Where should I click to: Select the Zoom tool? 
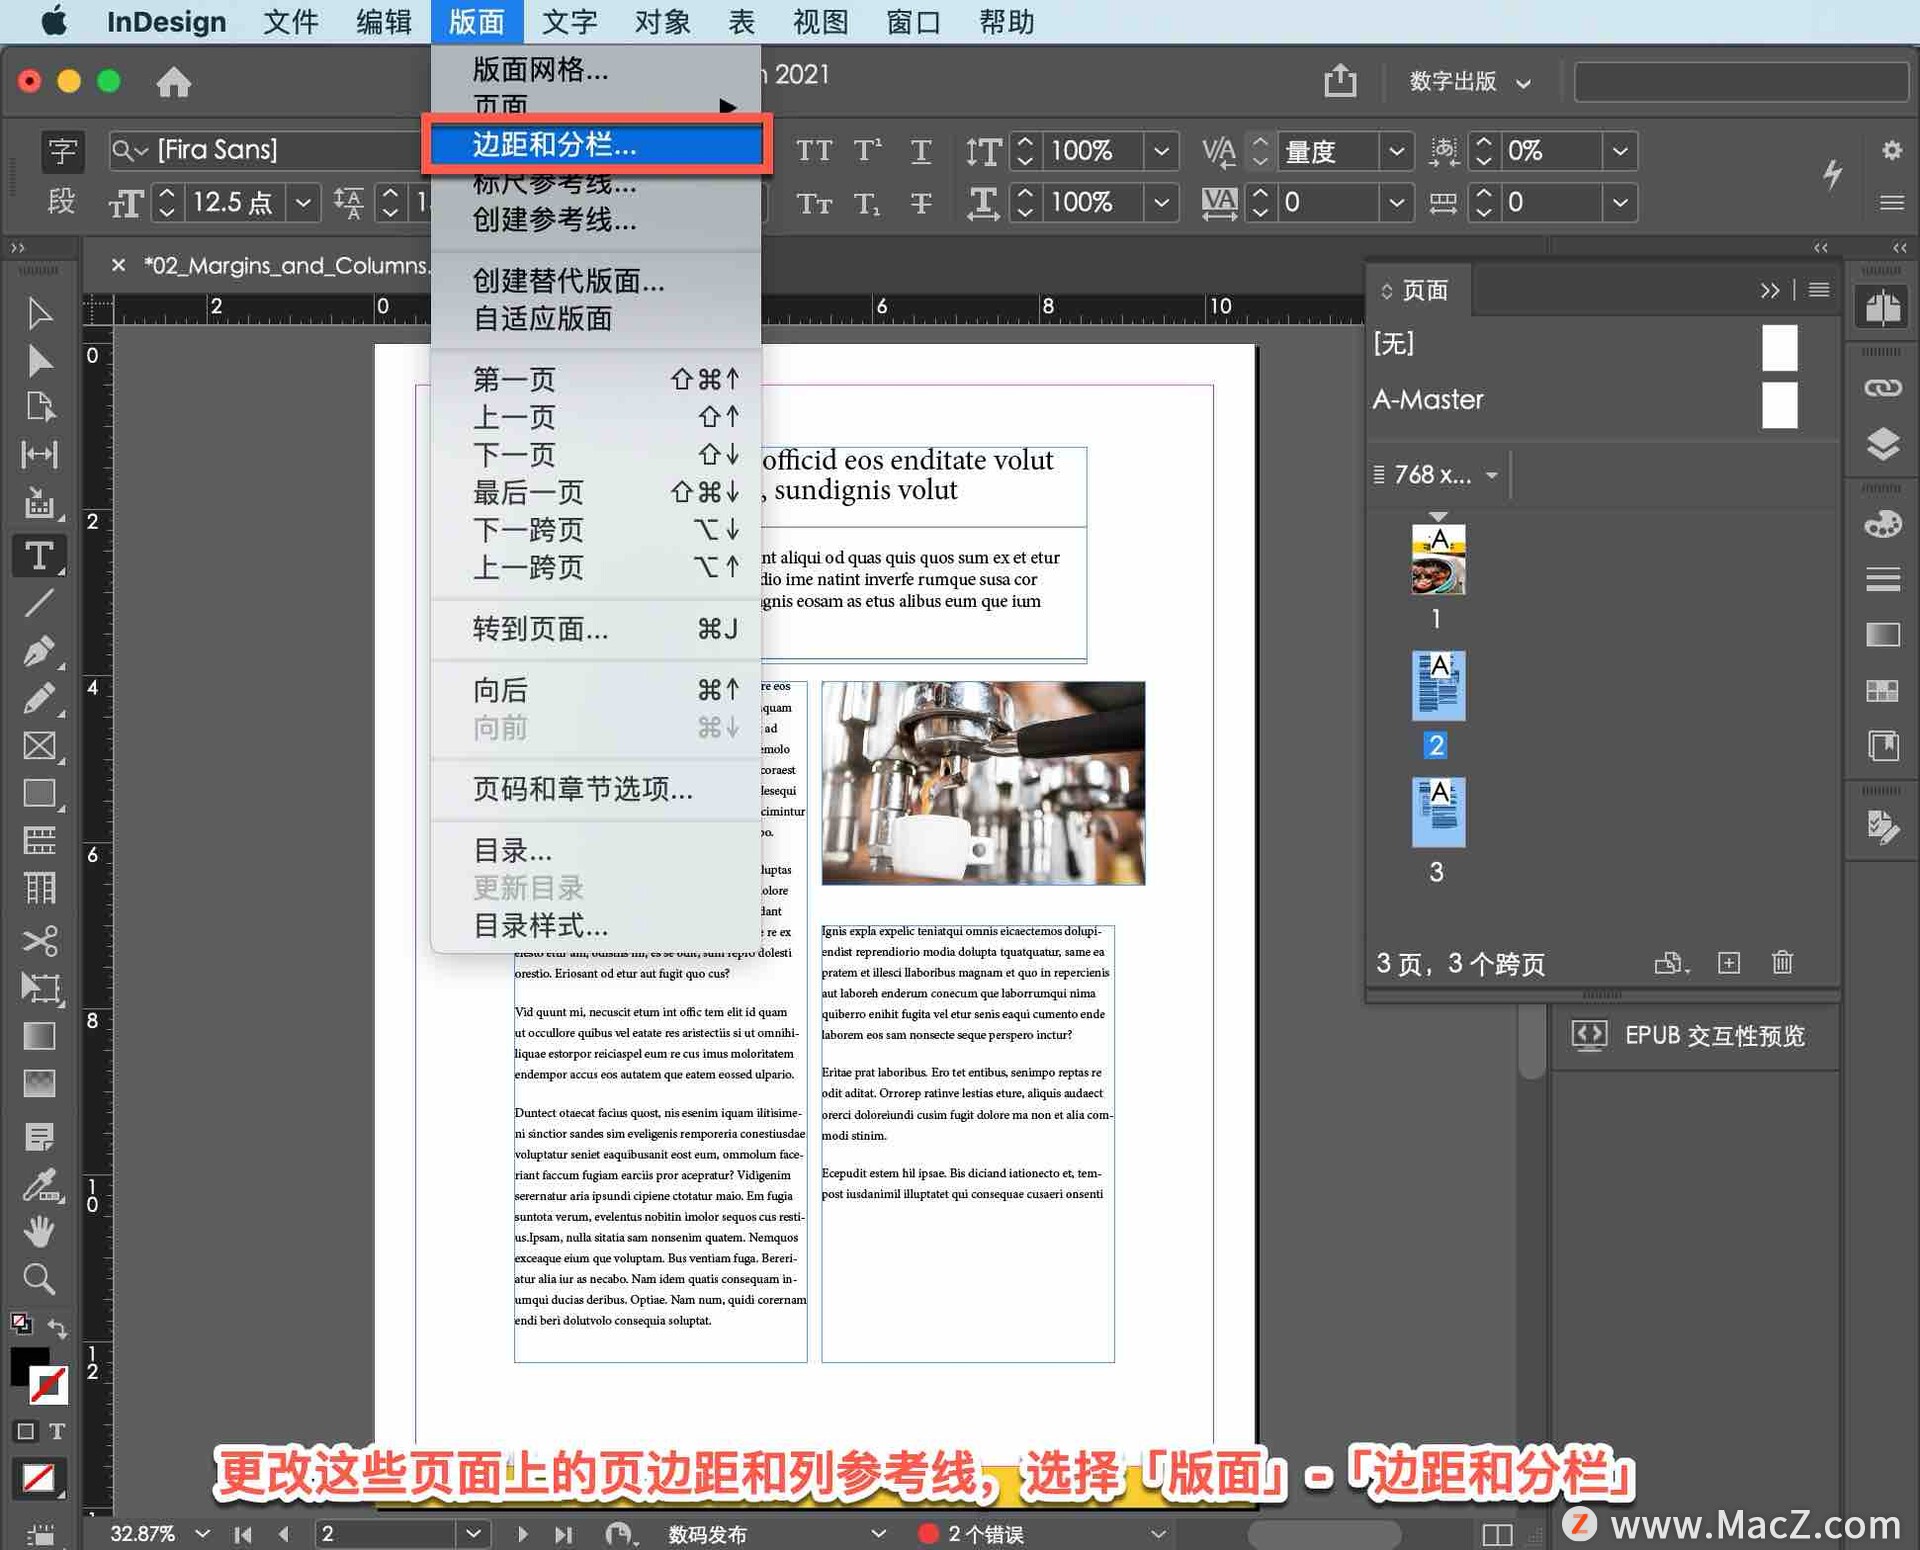[39, 1279]
